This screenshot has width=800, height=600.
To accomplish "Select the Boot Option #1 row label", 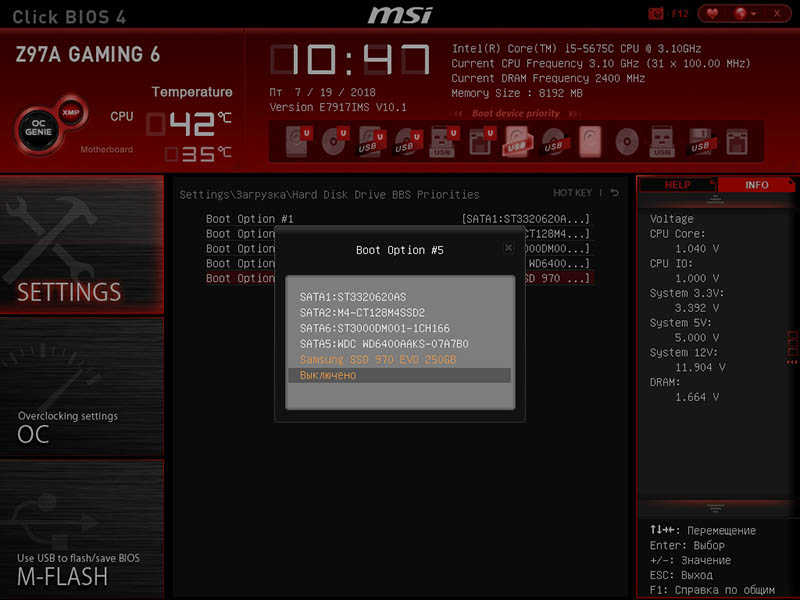I will point(249,219).
